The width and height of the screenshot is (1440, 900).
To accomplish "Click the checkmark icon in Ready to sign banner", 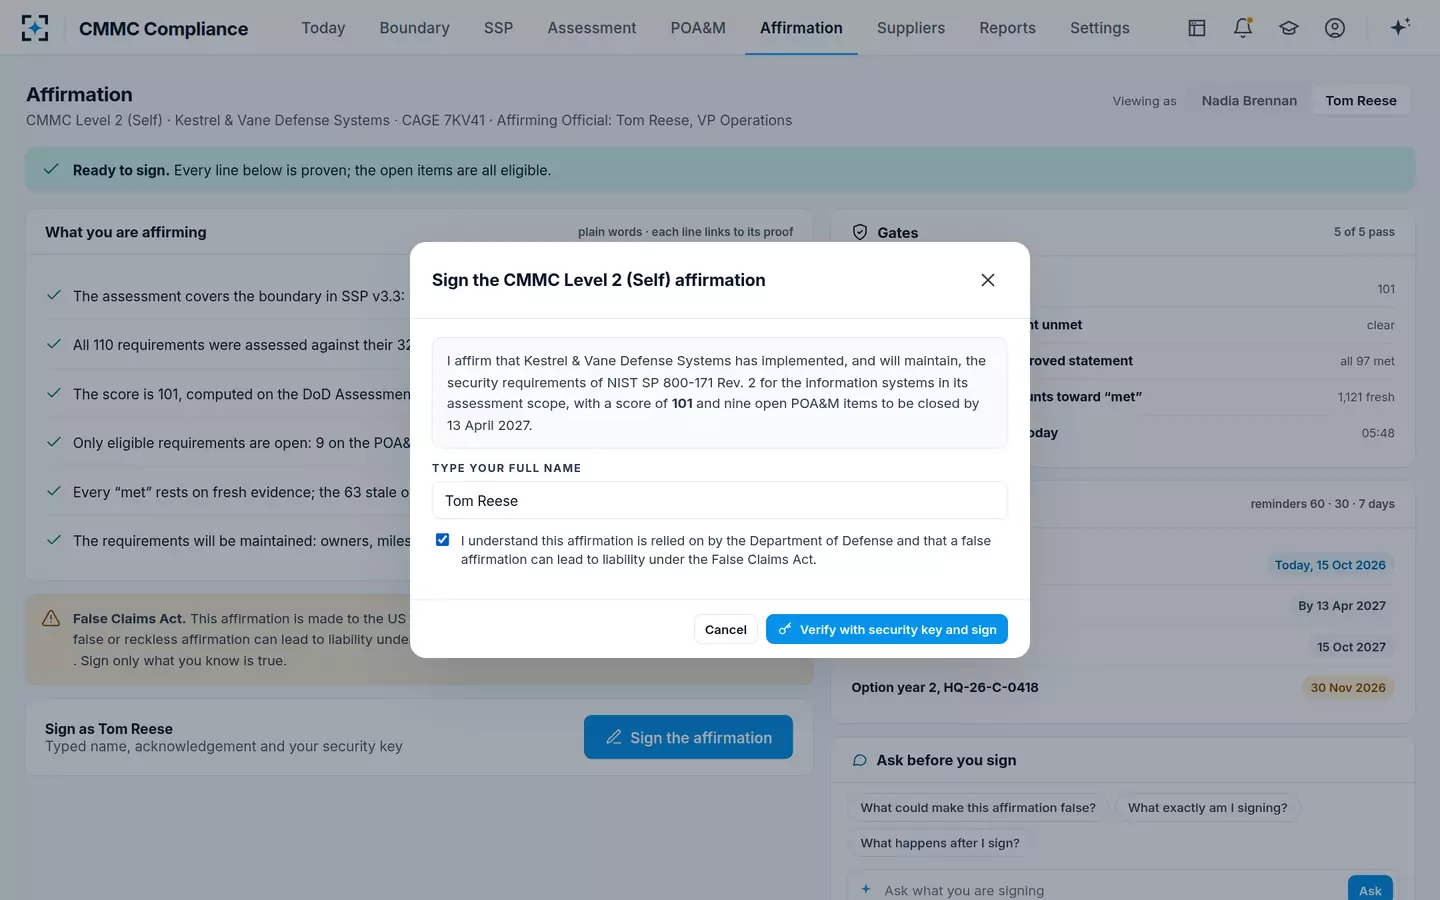I will point(51,170).
